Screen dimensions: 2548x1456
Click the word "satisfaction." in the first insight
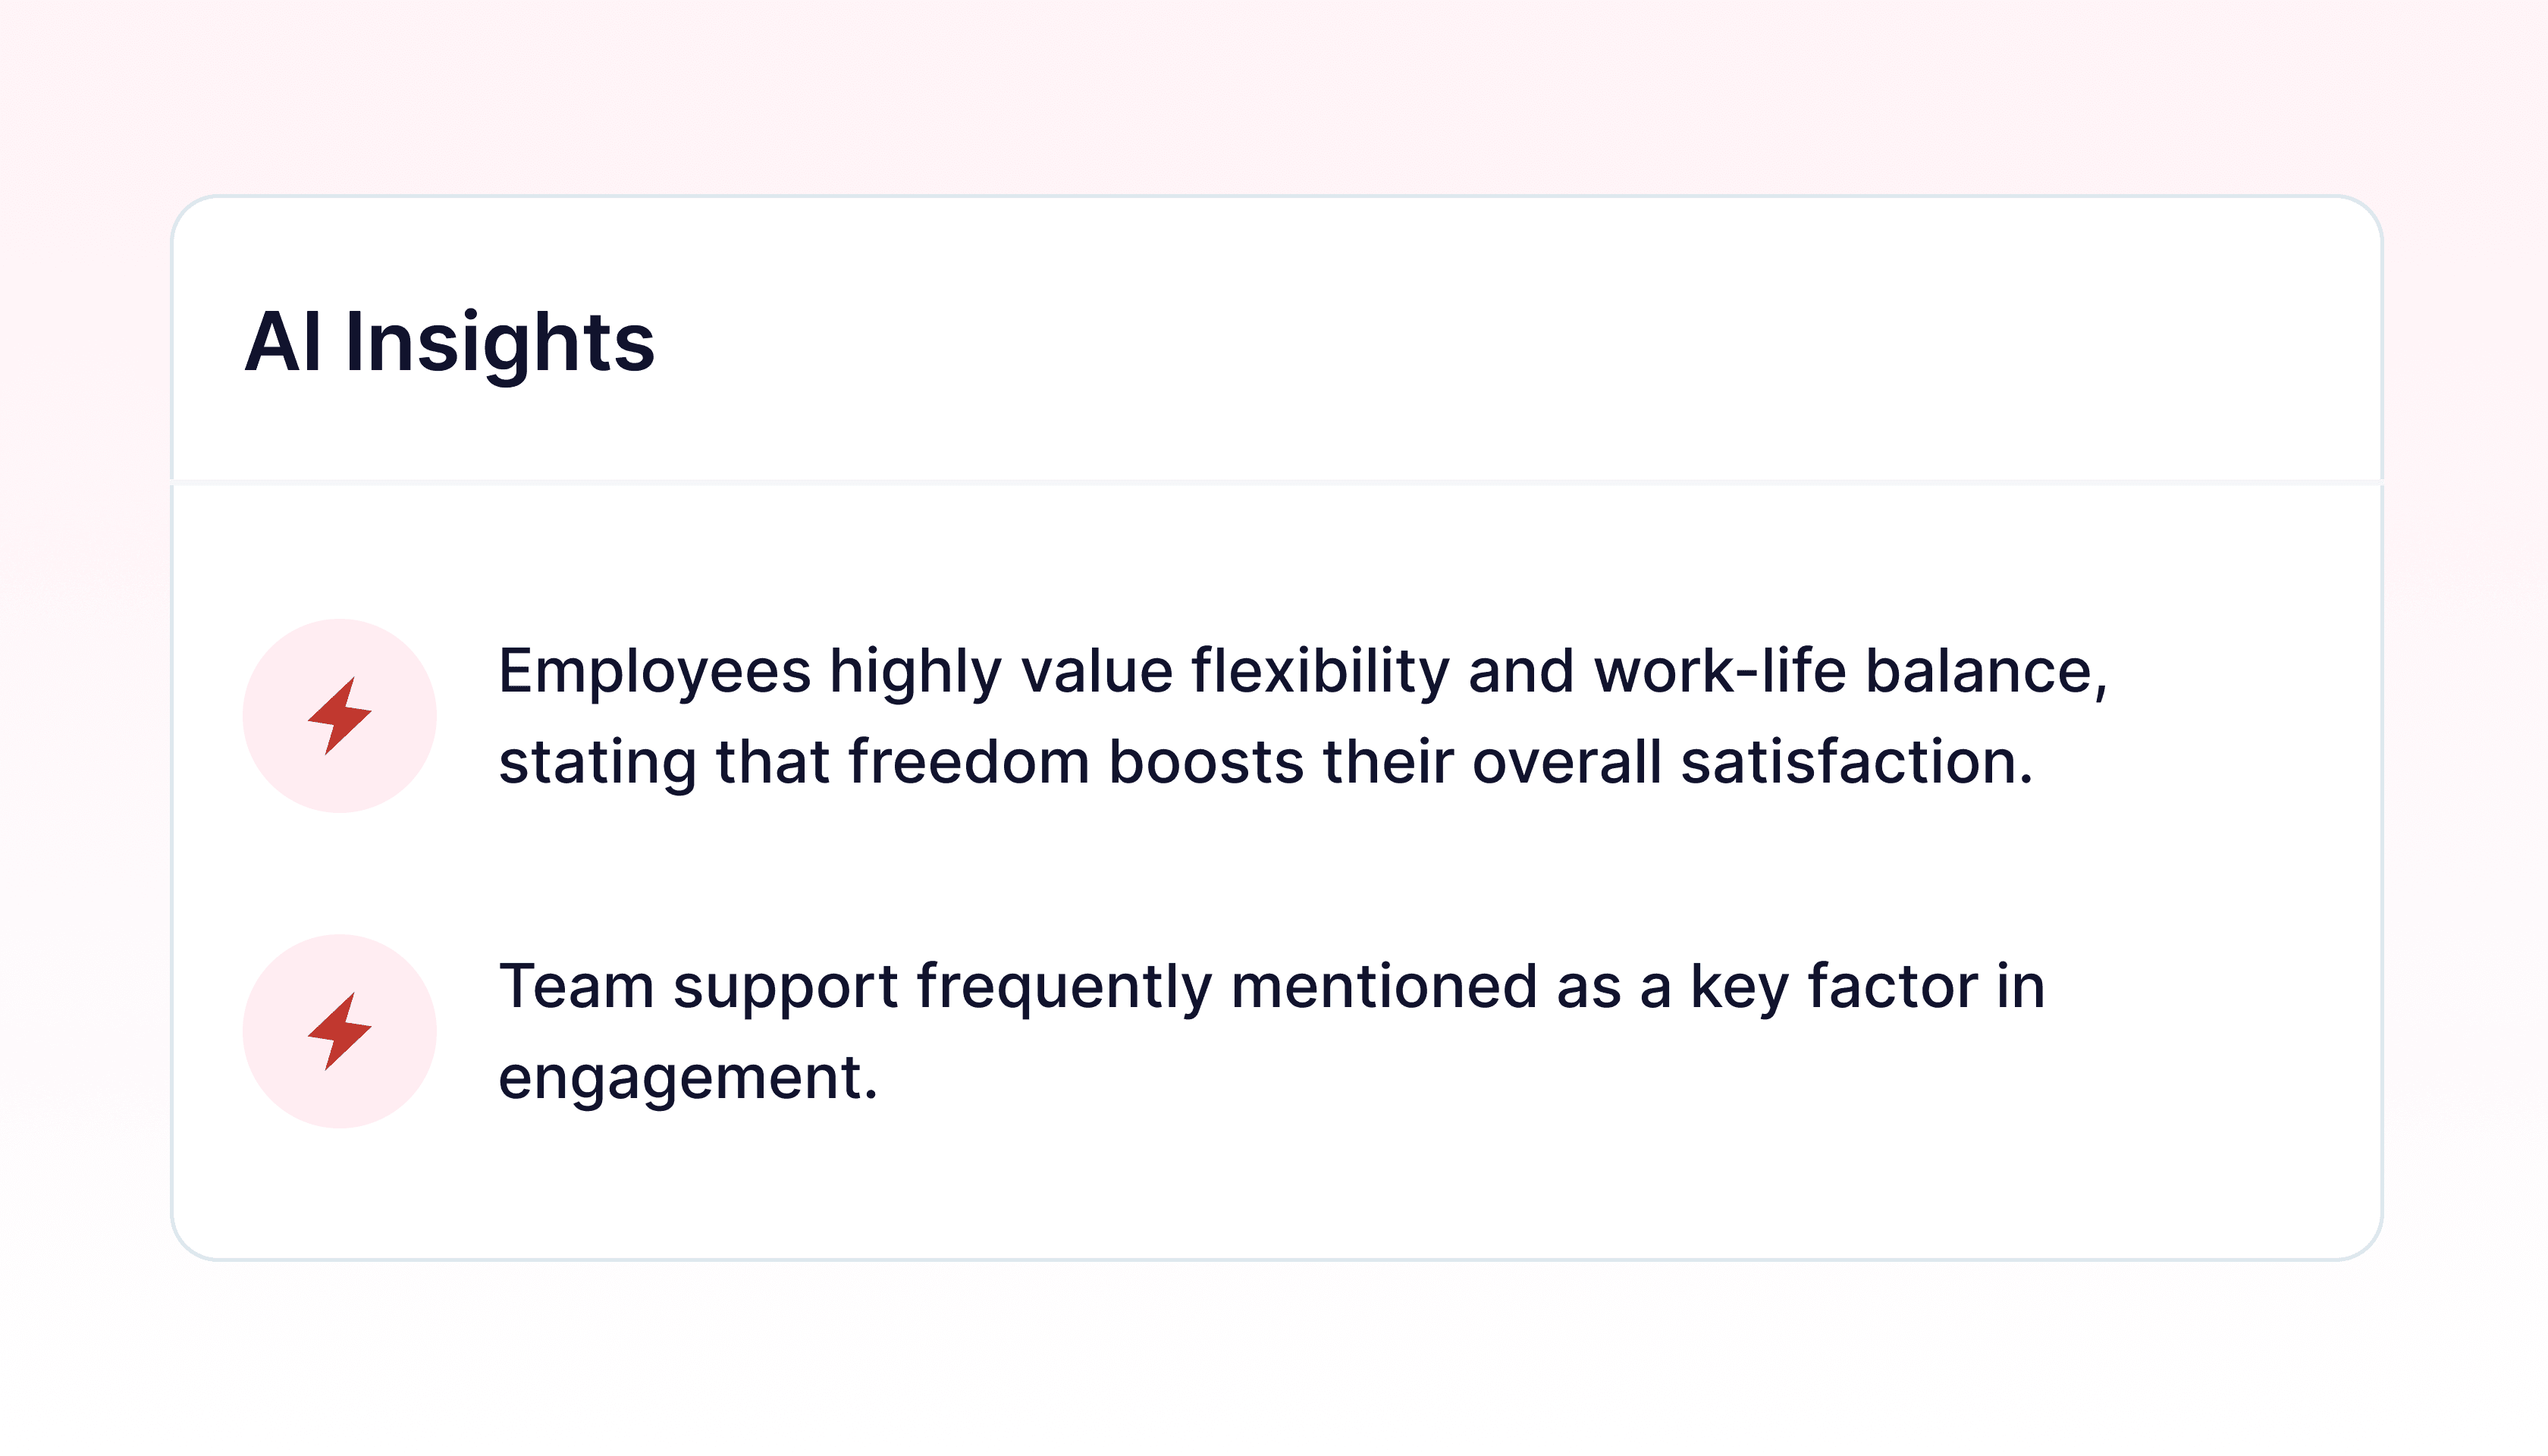(1857, 761)
